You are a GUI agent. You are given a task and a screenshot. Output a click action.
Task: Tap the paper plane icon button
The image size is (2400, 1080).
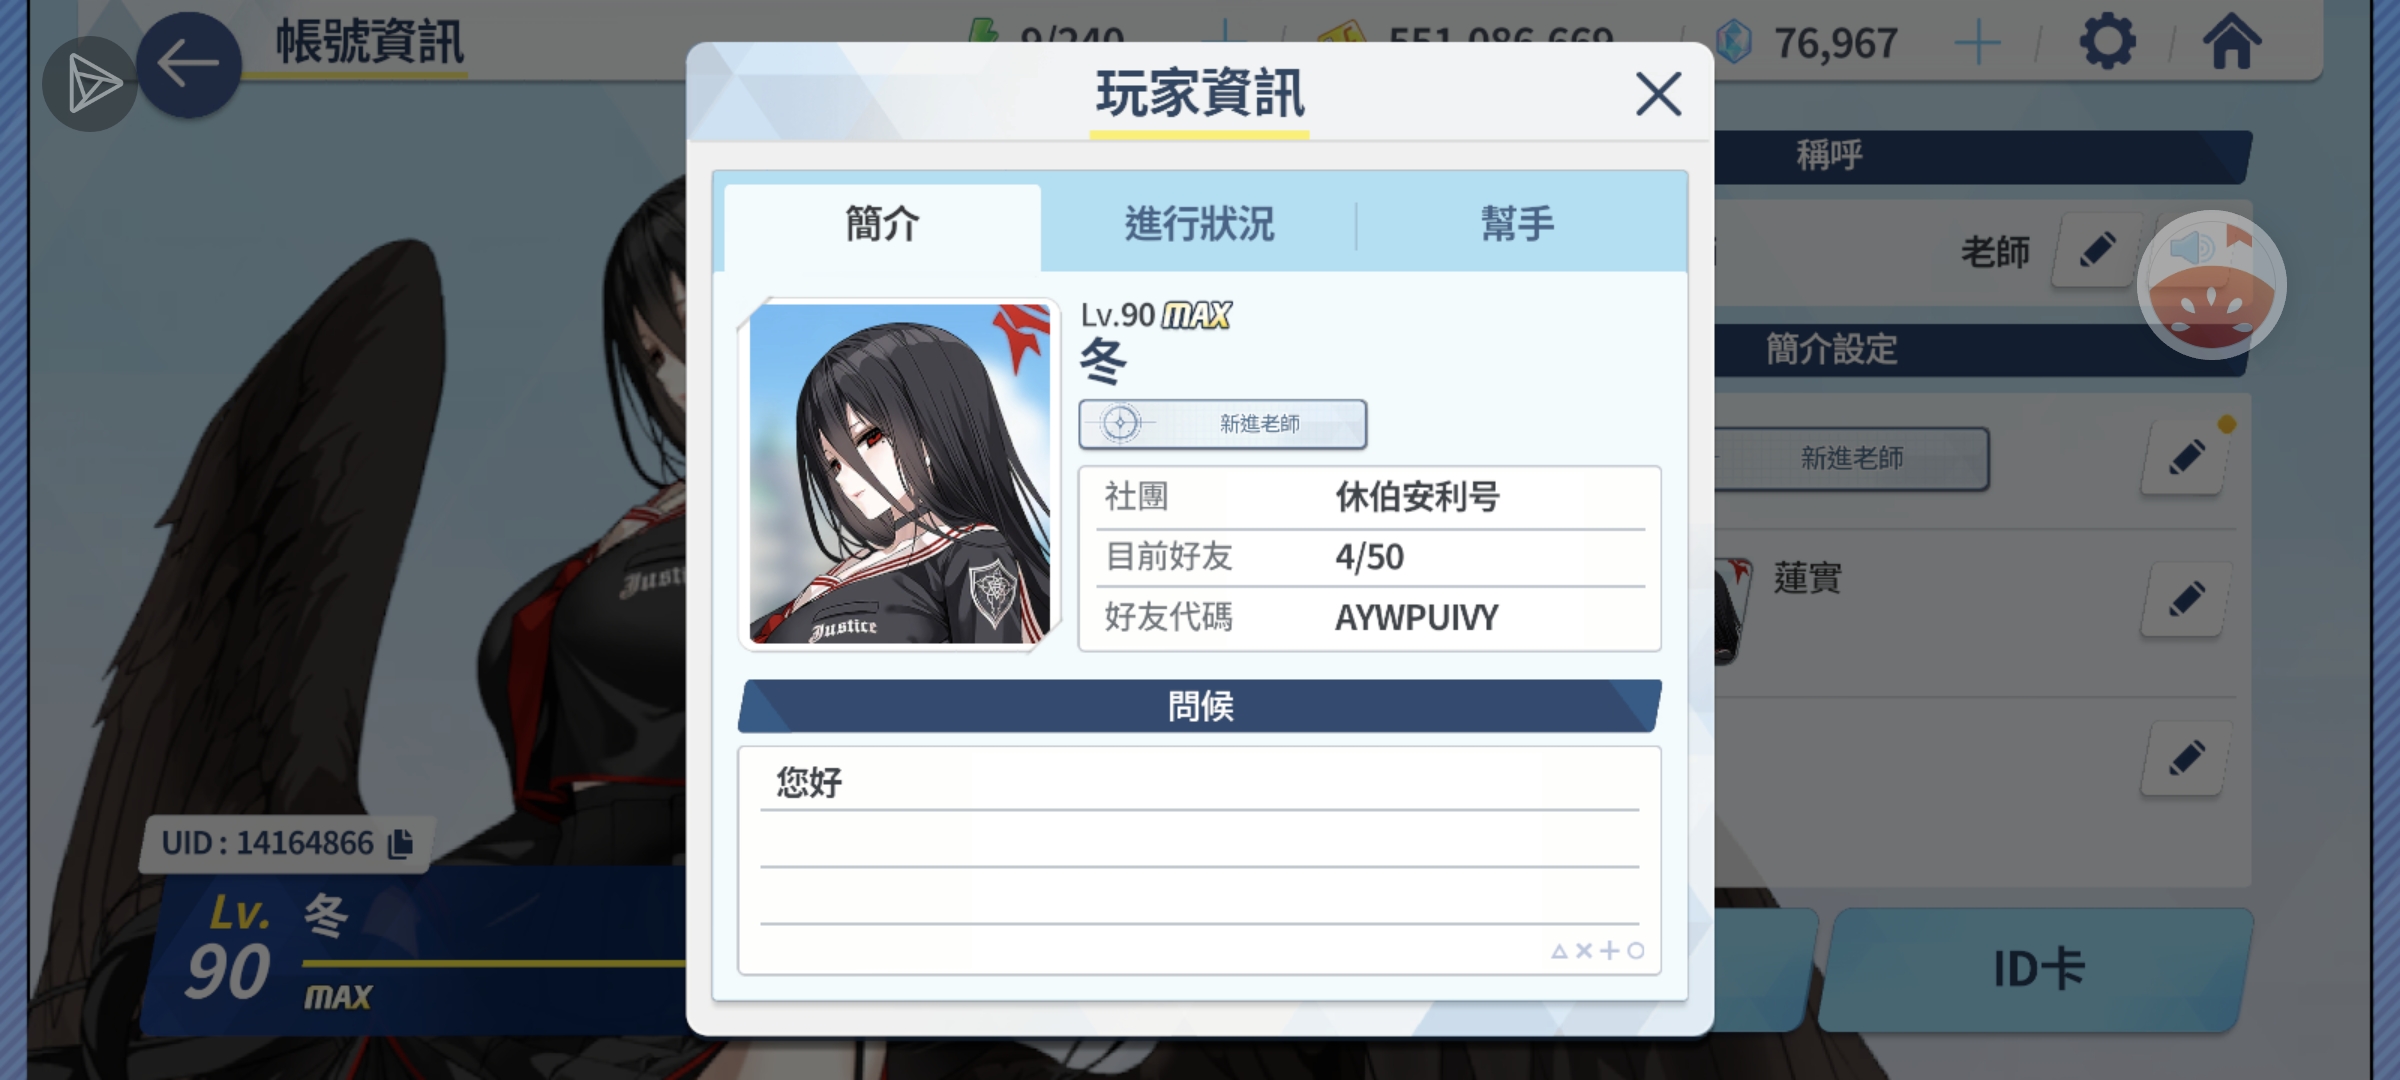click(x=90, y=84)
